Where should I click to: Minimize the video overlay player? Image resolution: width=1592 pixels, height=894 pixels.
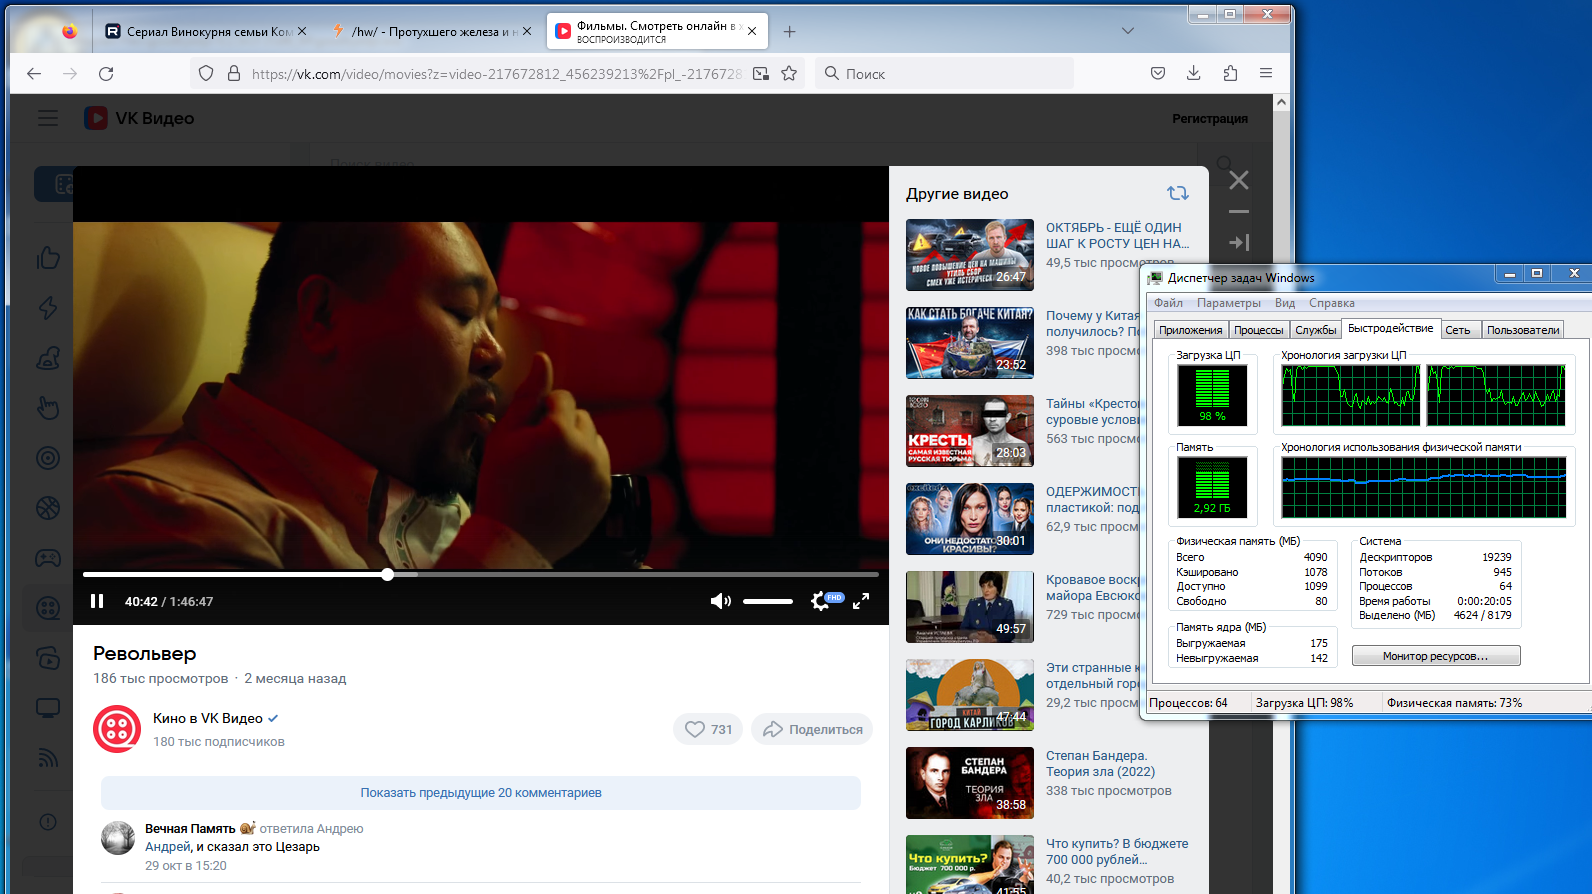point(1239,212)
